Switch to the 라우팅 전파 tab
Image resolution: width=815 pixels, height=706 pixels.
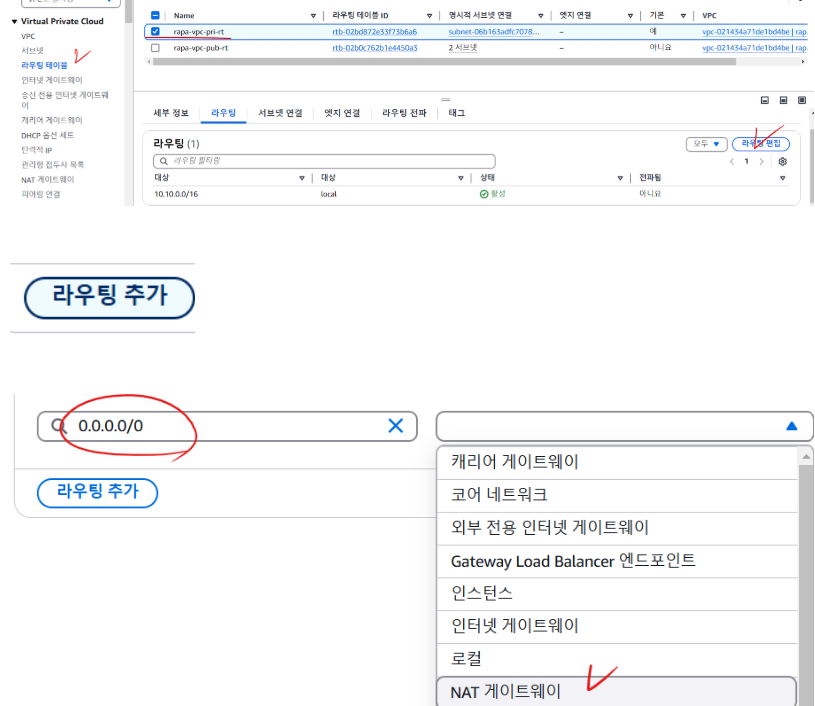click(404, 113)
